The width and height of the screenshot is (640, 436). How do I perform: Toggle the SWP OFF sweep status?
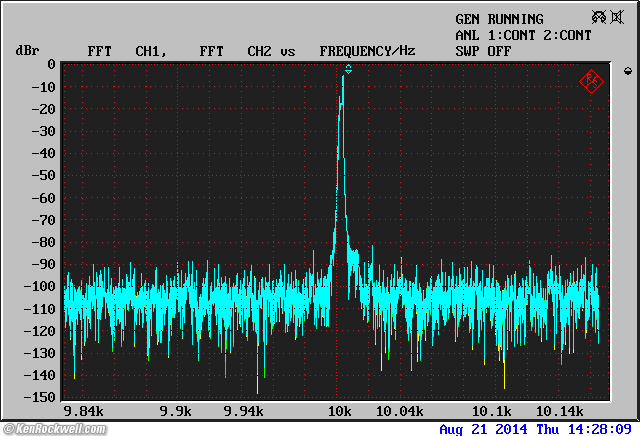(483, 50)
